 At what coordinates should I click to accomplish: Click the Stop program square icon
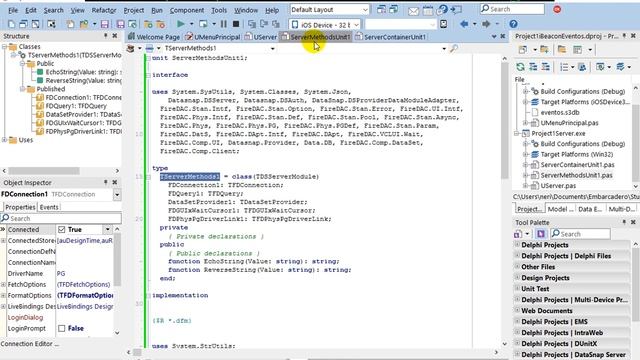236,24
